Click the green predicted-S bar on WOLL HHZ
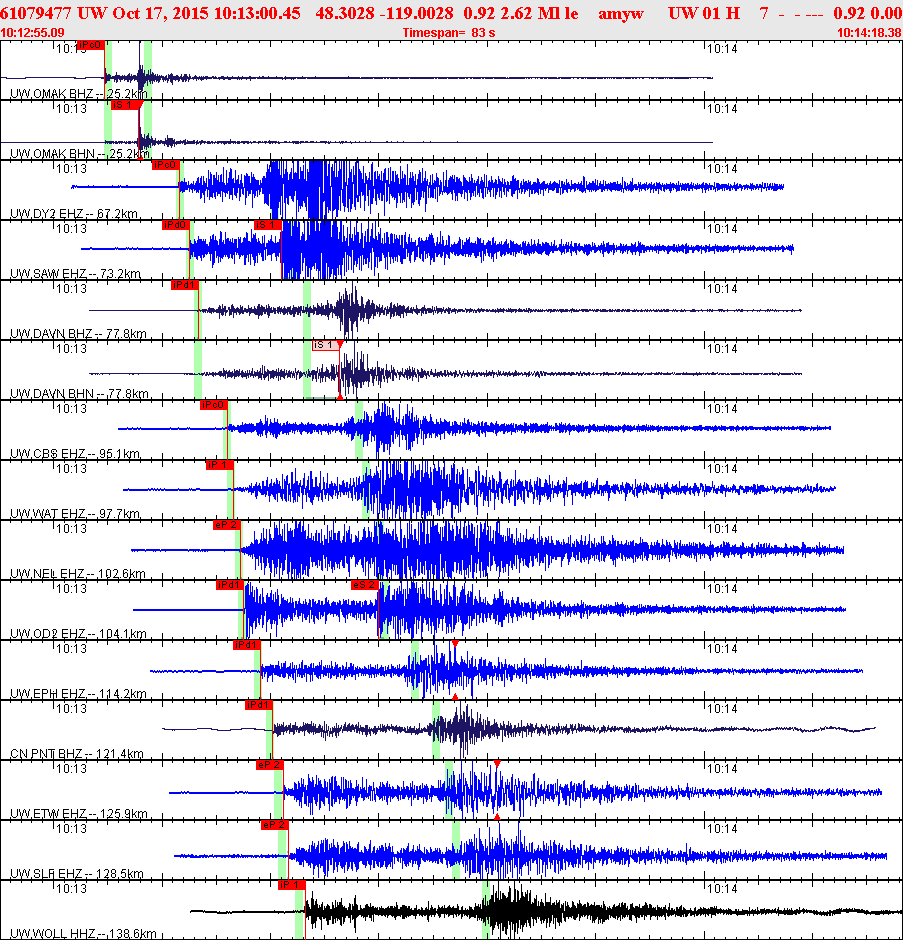The height and width of the screenshot is (940, 903). [x=486, y=909]
